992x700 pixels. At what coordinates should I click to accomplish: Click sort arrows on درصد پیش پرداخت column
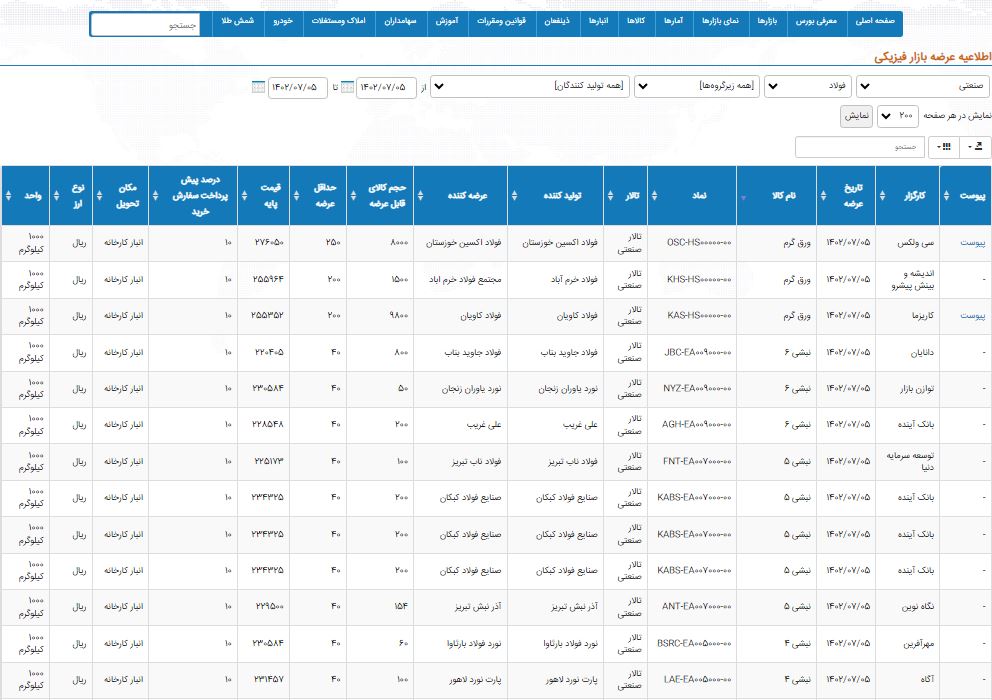tap(155, 196)
